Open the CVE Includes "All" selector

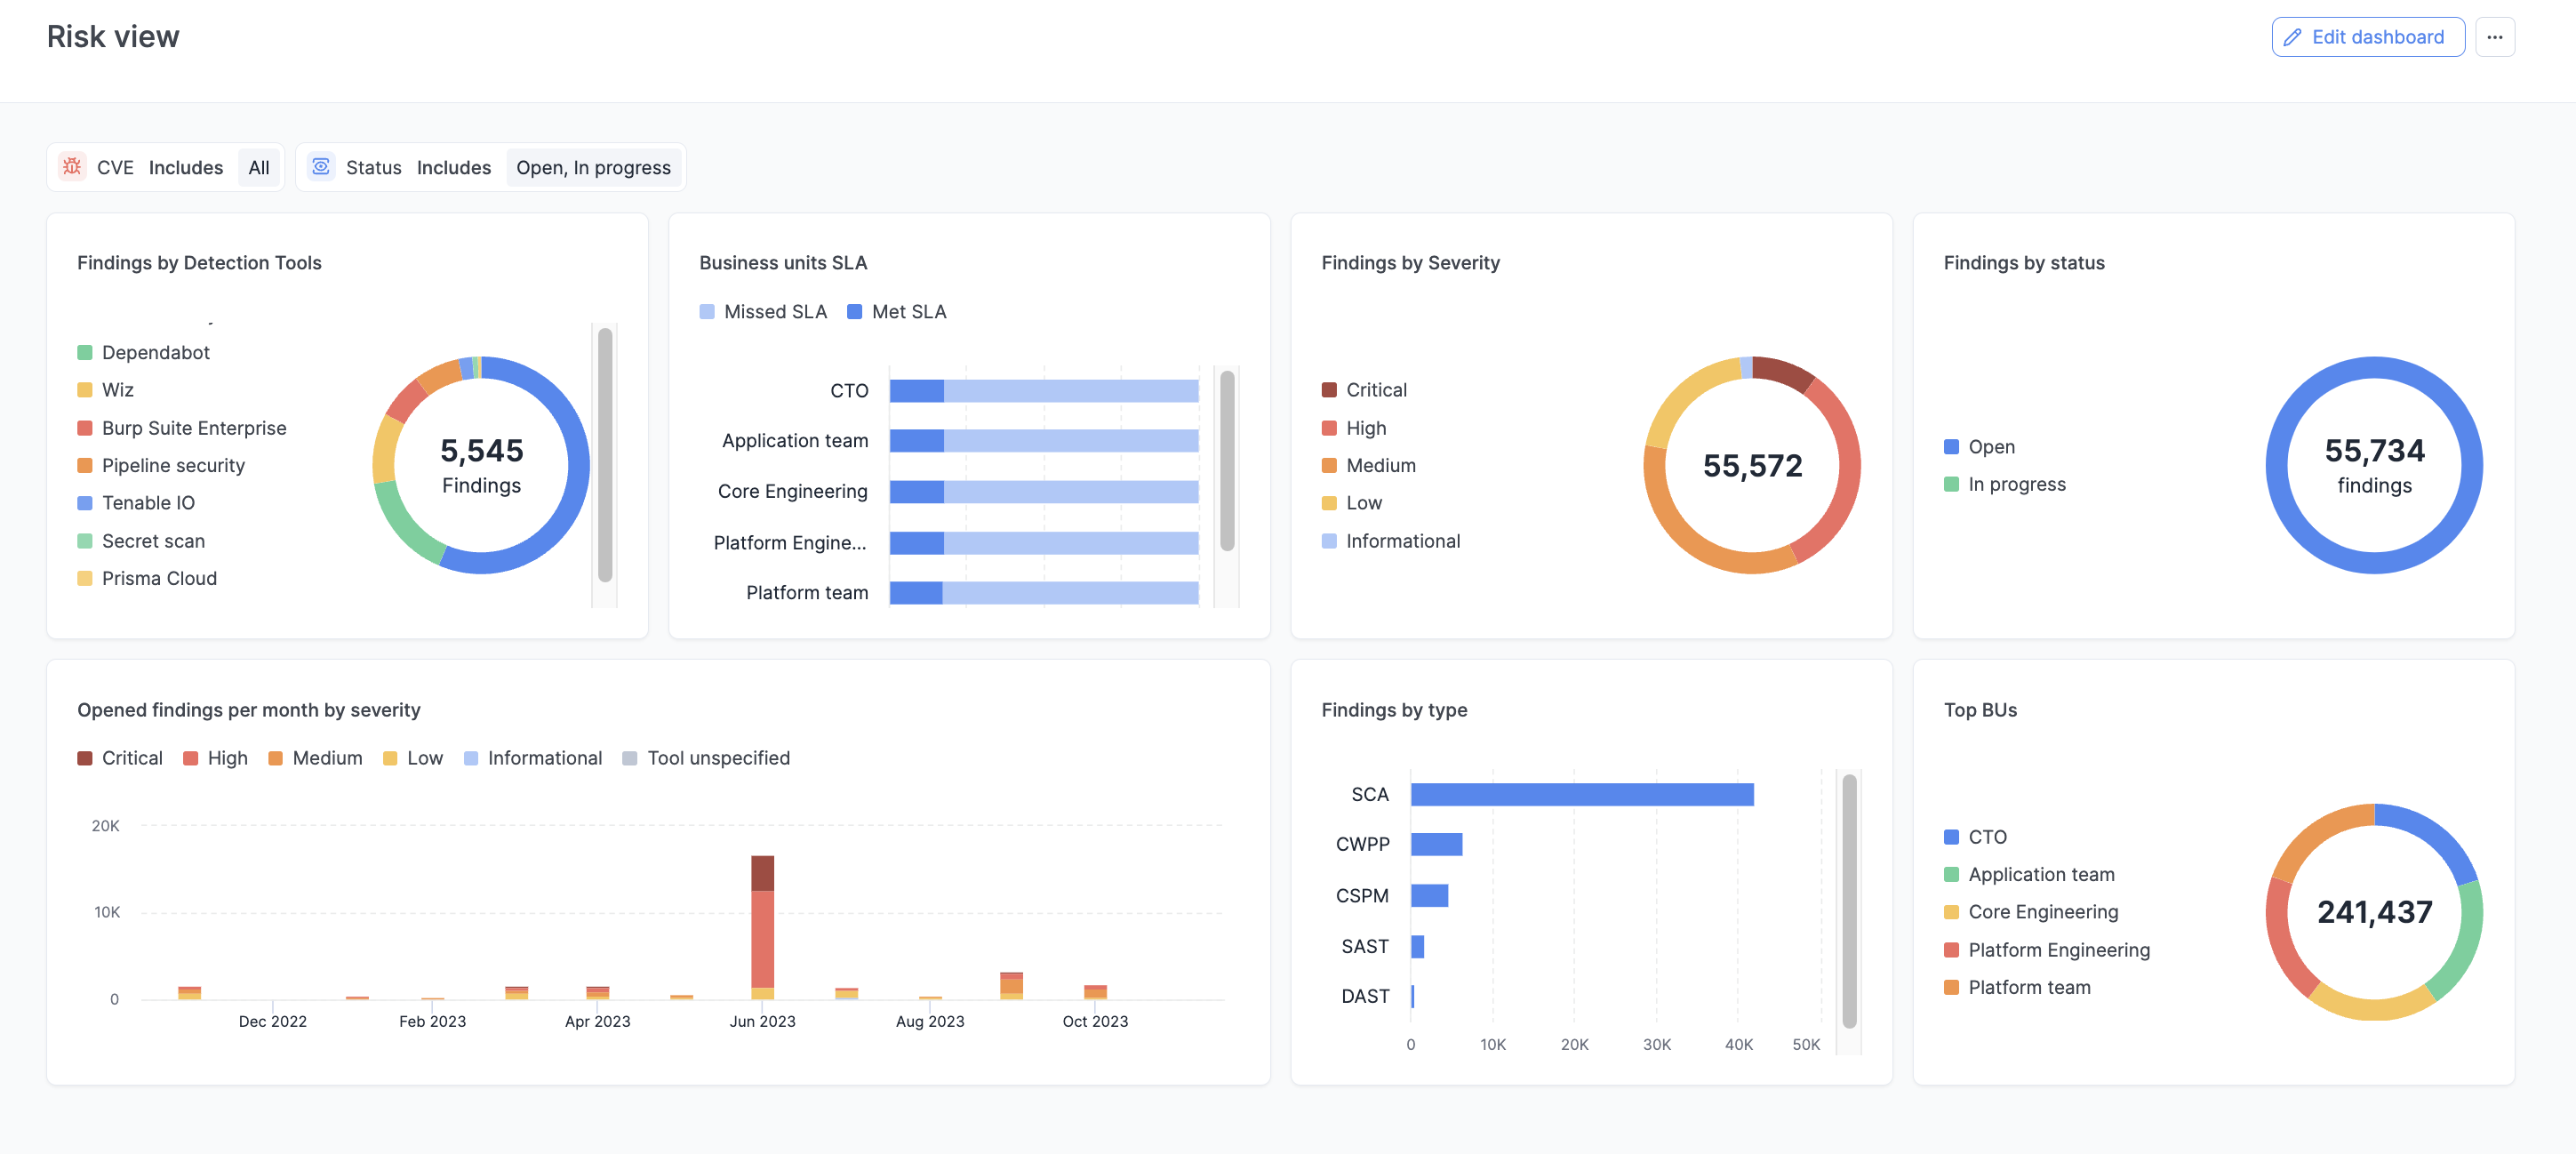(x=258, y=167)
